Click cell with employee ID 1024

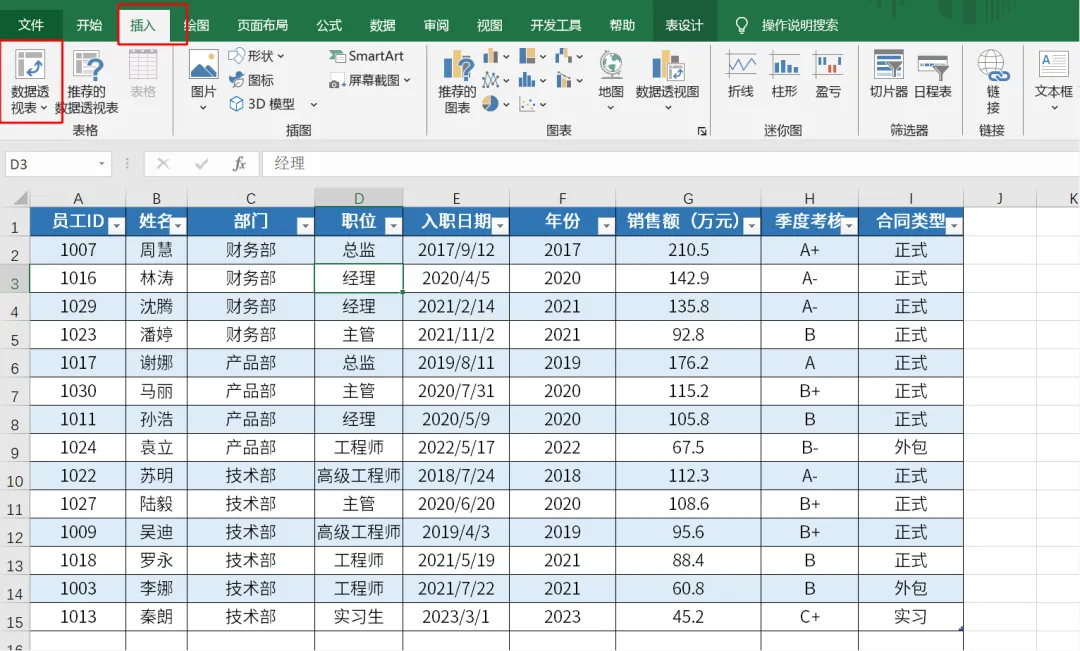point(78,448)
